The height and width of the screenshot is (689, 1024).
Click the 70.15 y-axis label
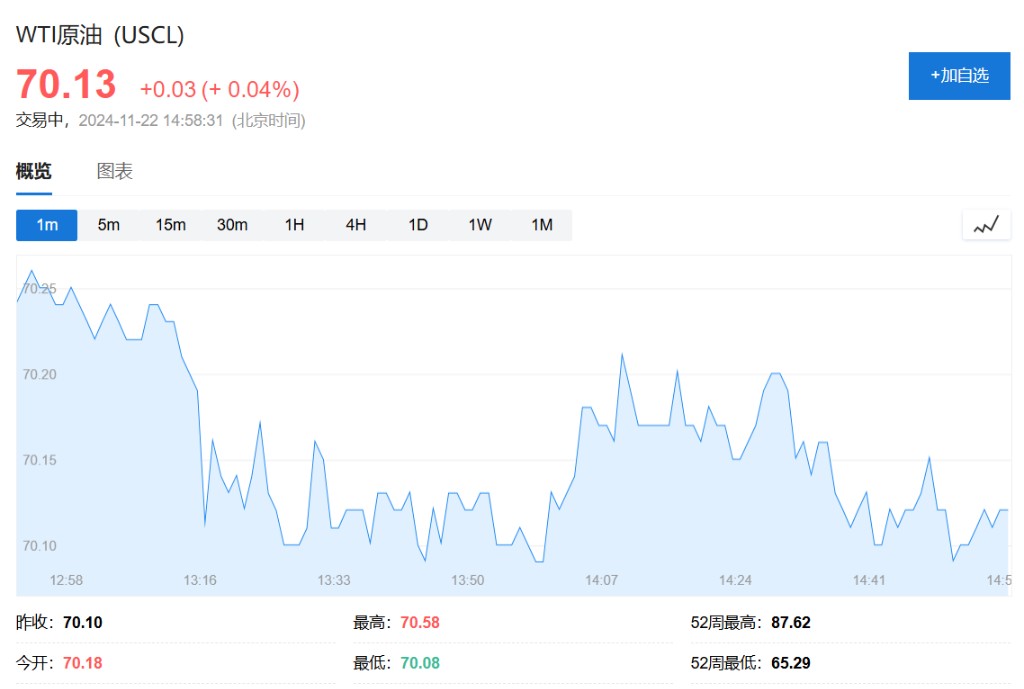click(40, 460)
